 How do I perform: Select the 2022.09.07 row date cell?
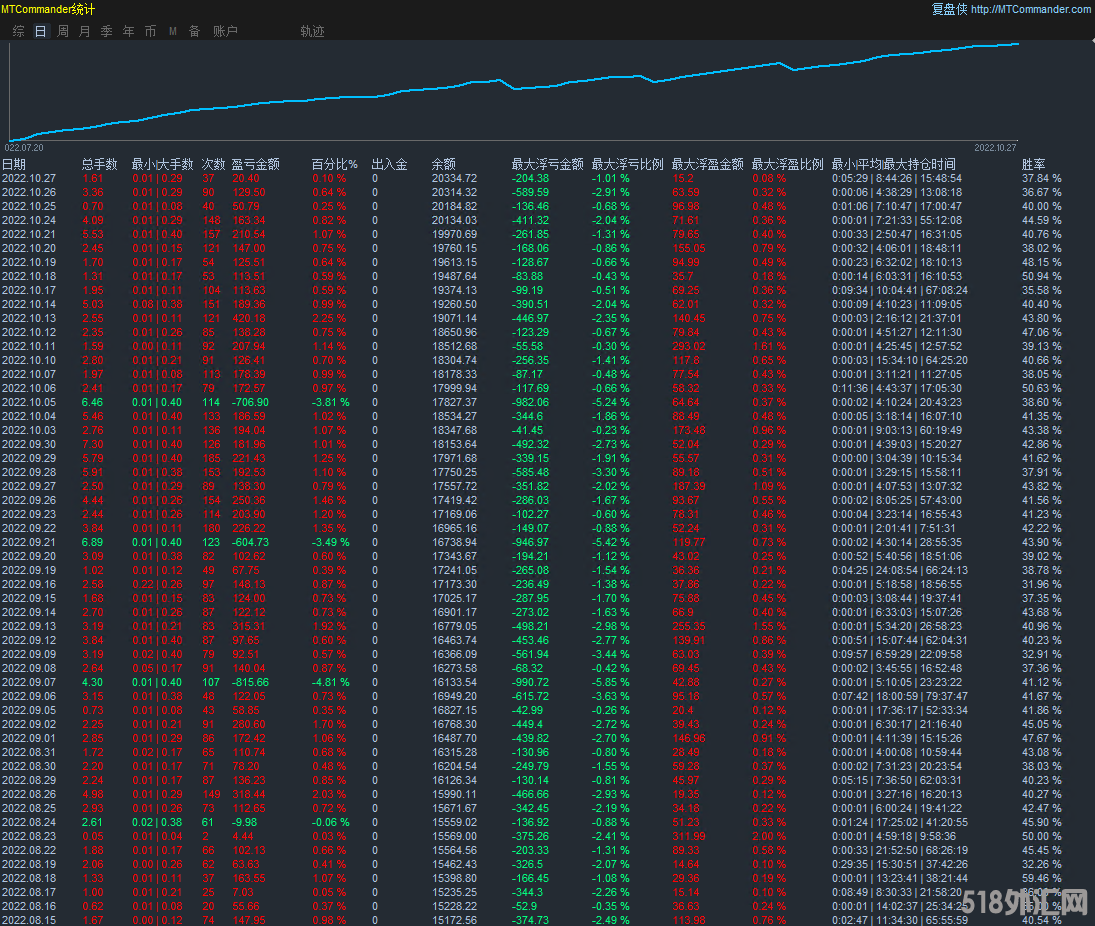coord(28,682)
